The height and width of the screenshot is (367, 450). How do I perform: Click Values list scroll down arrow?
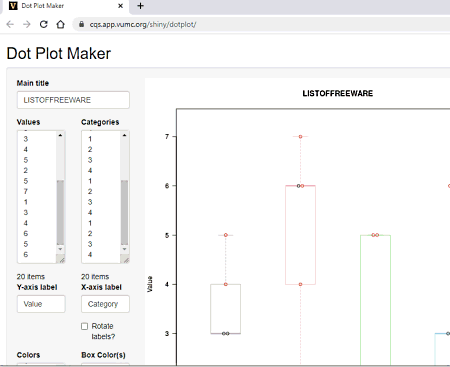coord(60,249)
